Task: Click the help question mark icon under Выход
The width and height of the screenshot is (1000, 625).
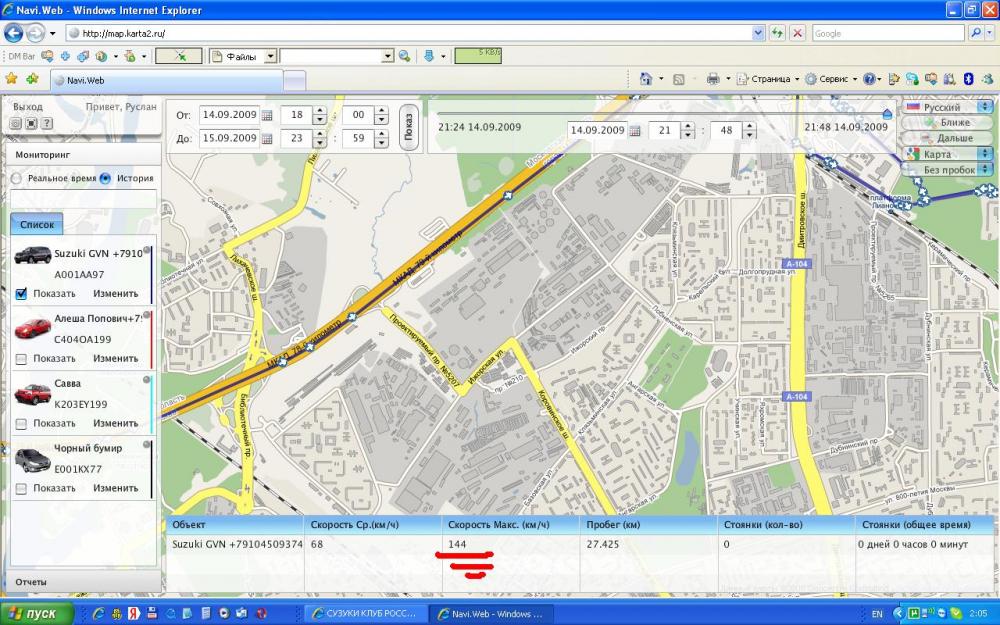Action: 47,123
